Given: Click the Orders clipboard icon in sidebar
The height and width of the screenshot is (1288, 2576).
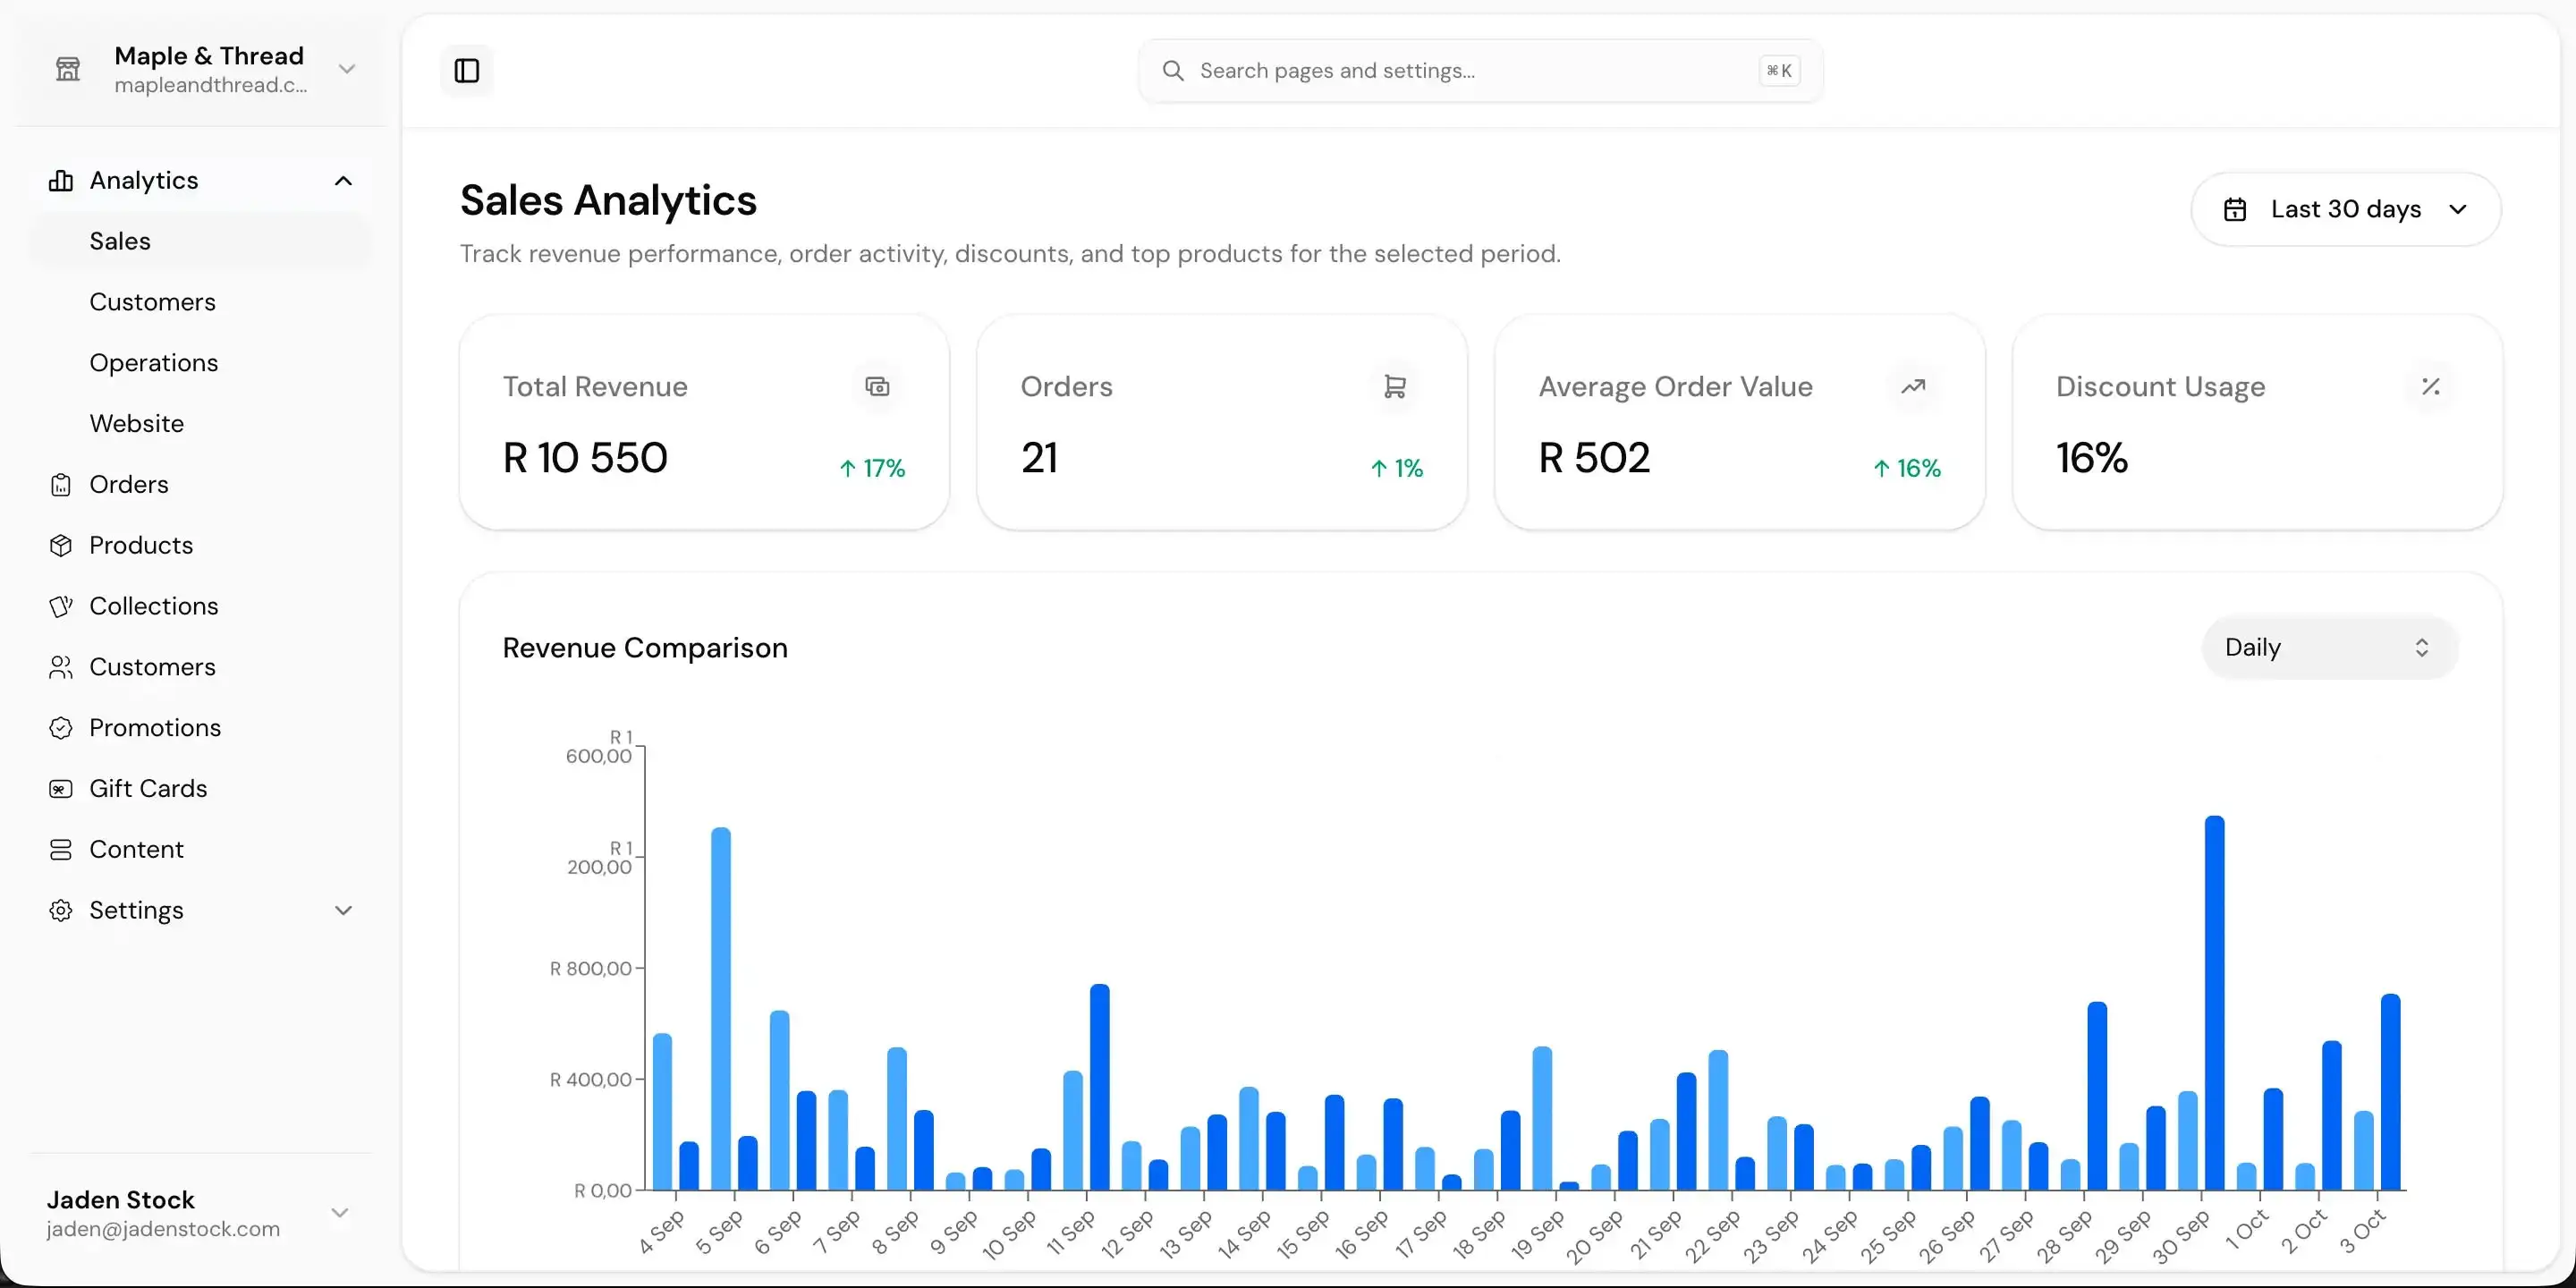Looking at the screenshot, I should click(61, 485).
